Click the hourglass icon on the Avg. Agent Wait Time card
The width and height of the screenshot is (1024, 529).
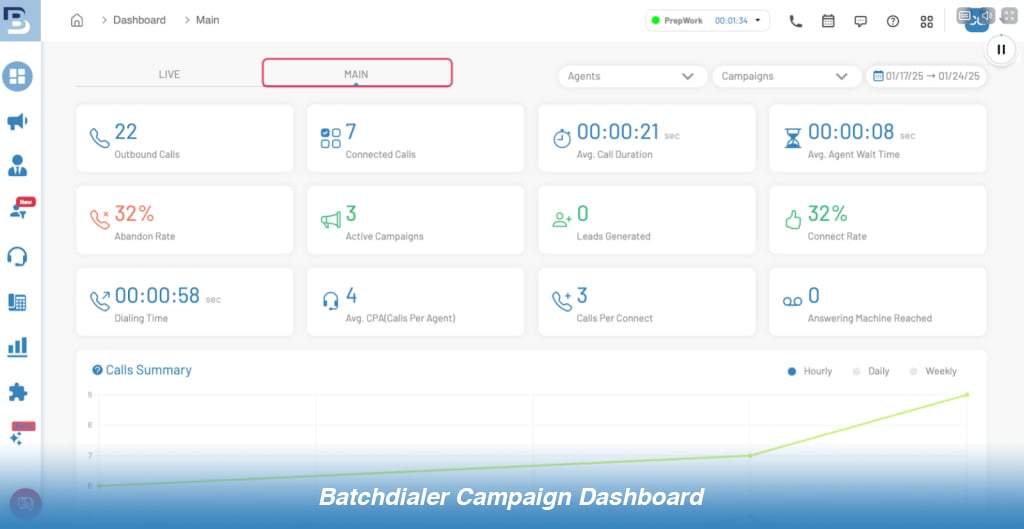[x=793, y=138]
